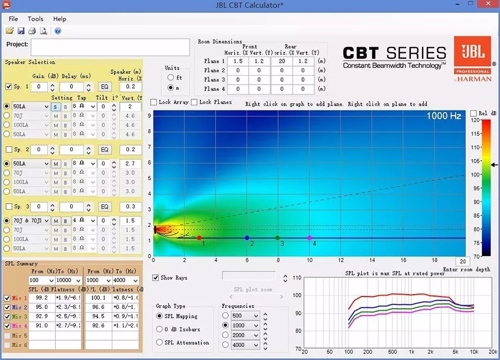
Task: Click the open folder toolbar icon
Action: tap(10, 31)
